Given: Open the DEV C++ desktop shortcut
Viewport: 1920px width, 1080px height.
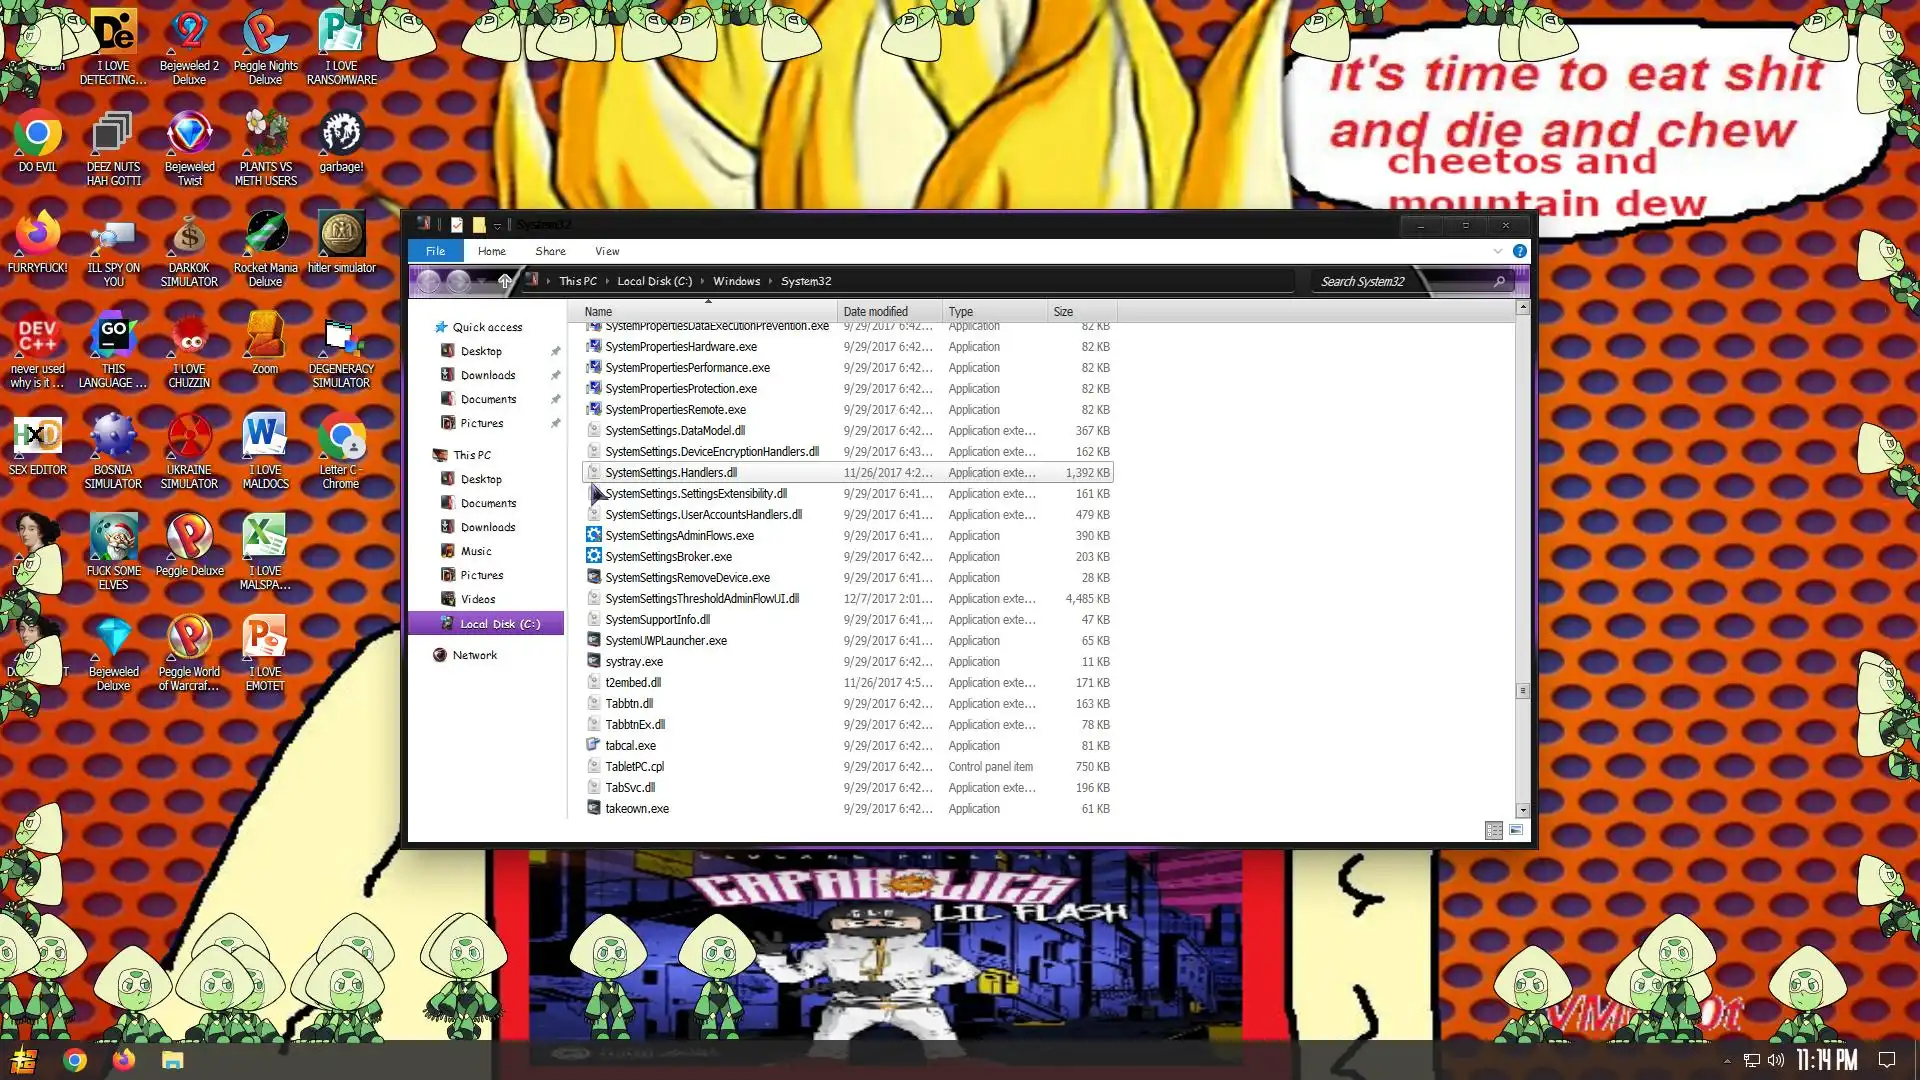Looking at the screenshot, I should [38, 337].
